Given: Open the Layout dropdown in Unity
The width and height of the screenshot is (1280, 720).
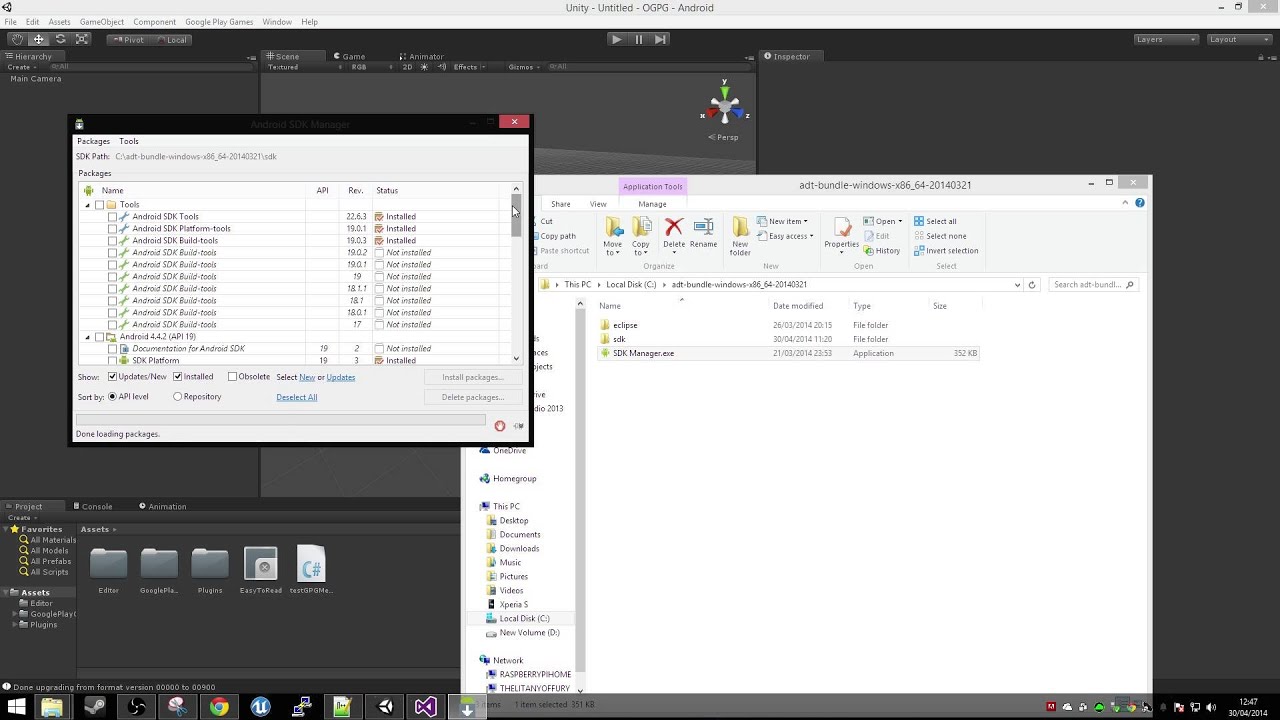Looking at the screenshot, I should 1239,39.
